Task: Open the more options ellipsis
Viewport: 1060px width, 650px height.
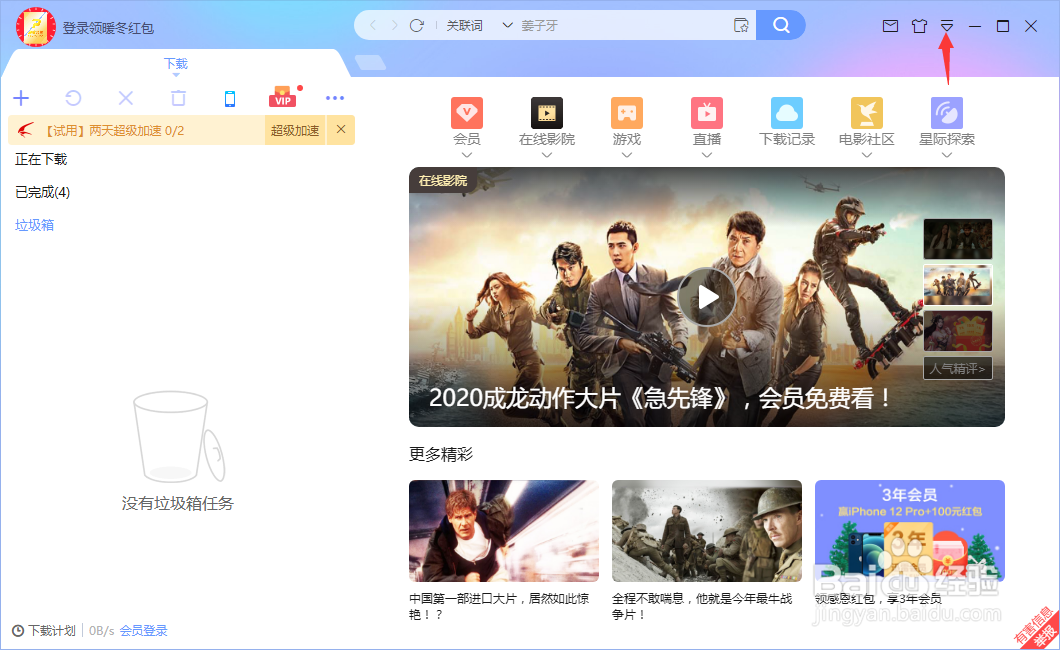Action: [x=335, y=98]
